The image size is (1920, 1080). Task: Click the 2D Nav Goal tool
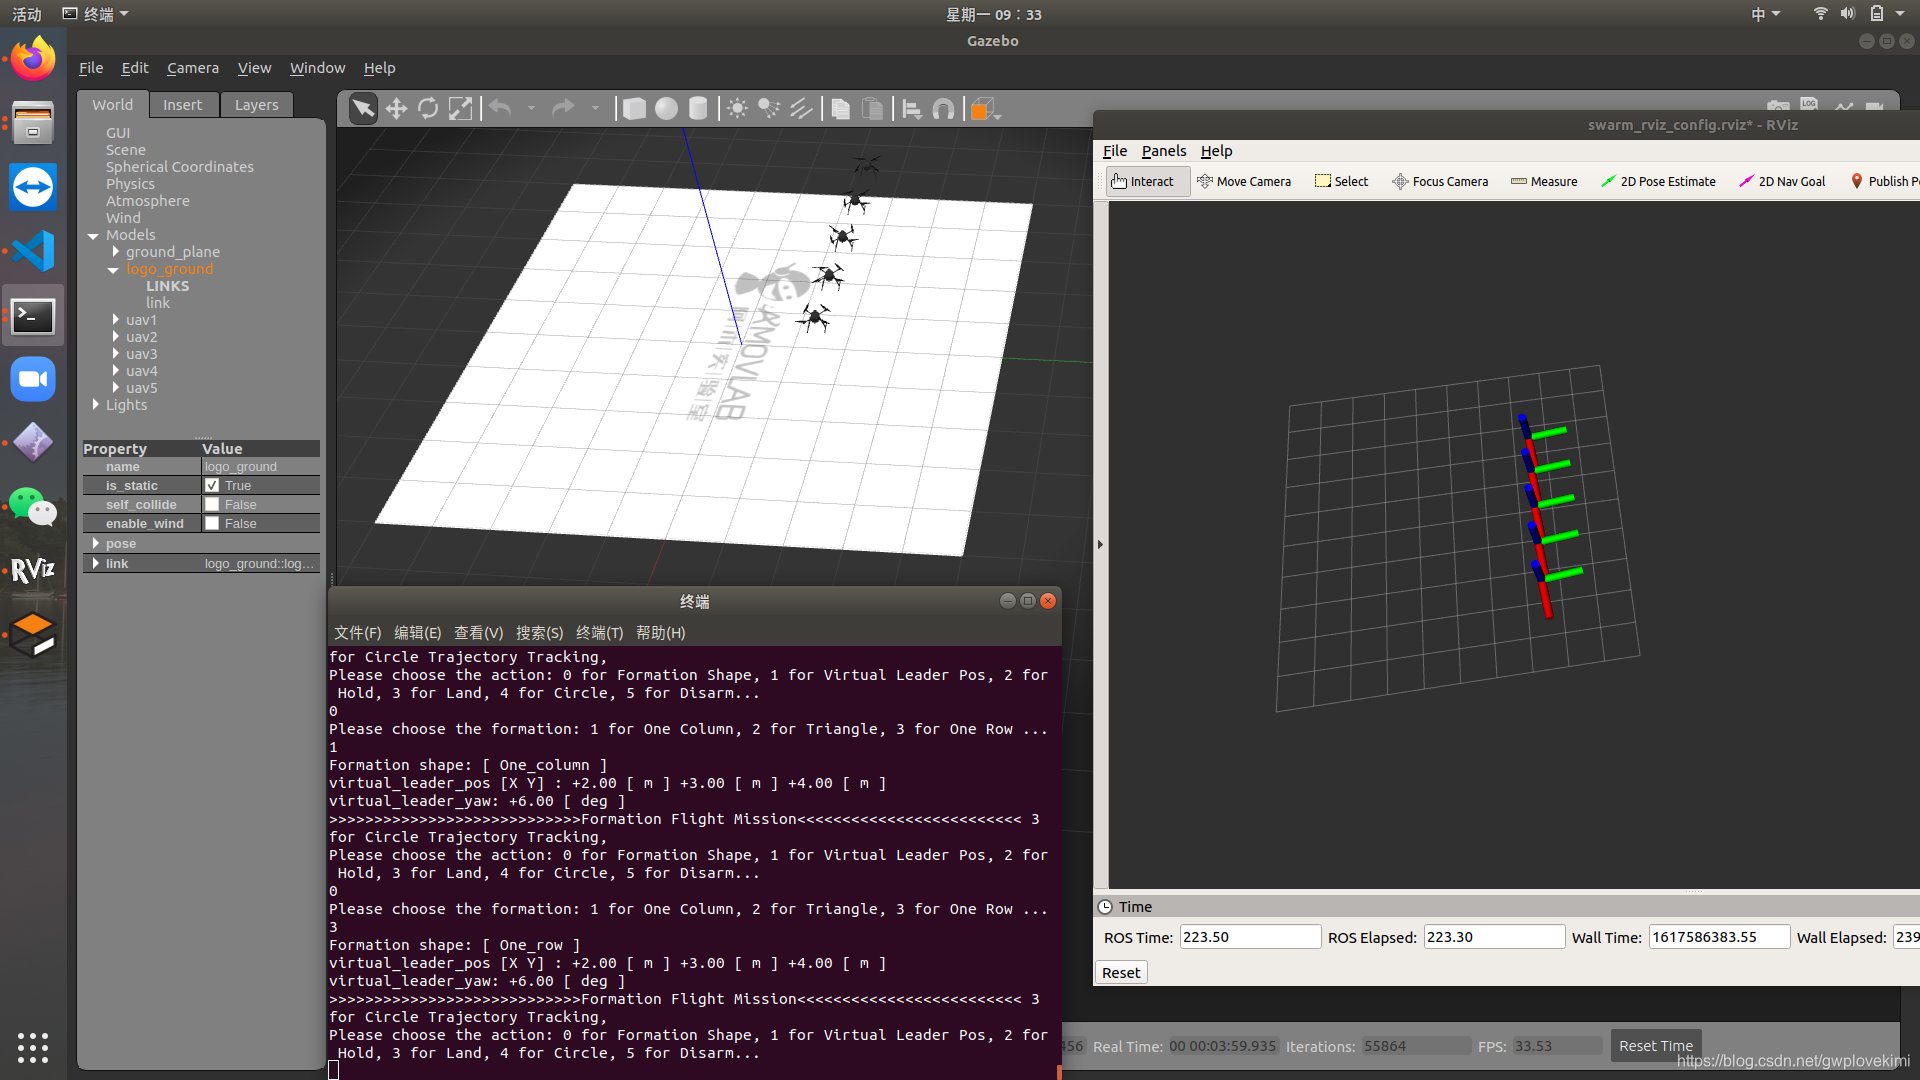tap(1782, 182)
